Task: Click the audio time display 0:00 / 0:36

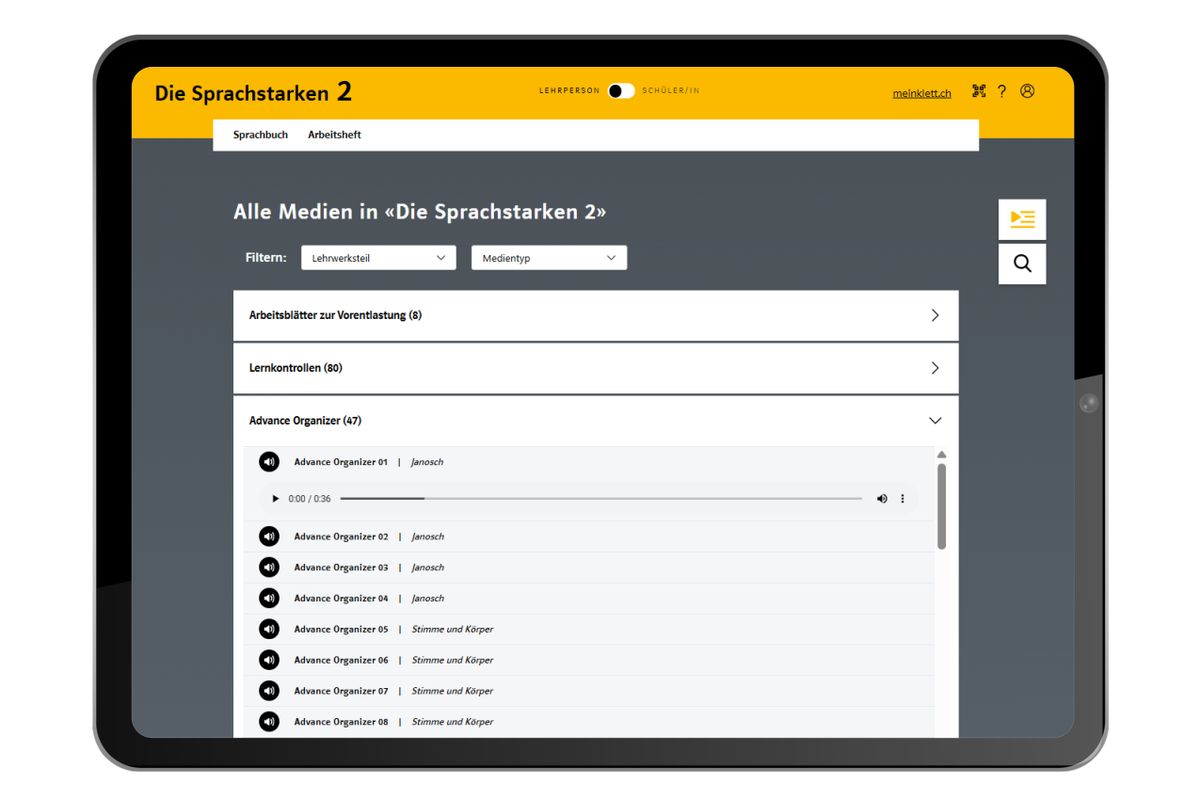Action: 310,499
